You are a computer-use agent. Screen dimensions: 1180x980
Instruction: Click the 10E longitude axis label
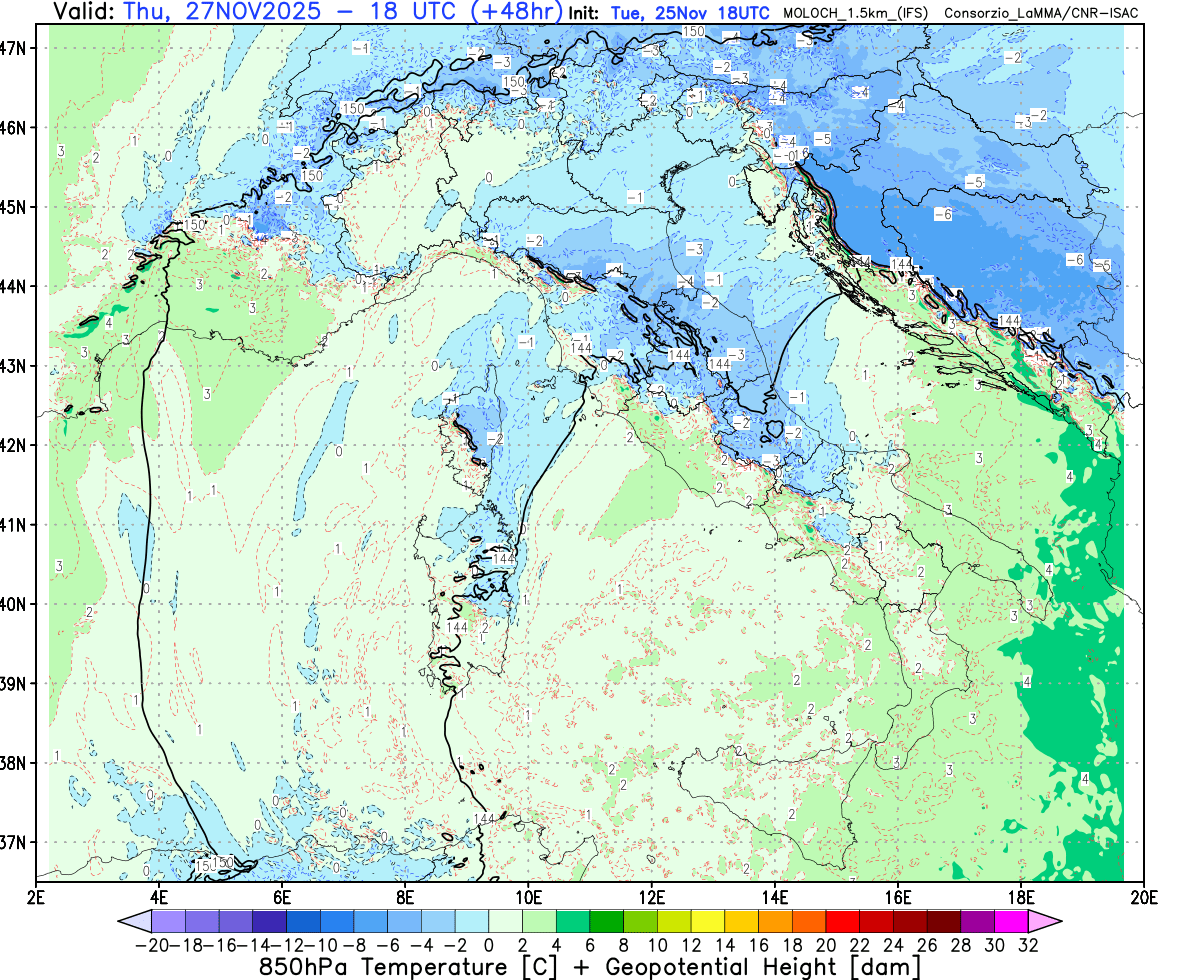(528, 894)
